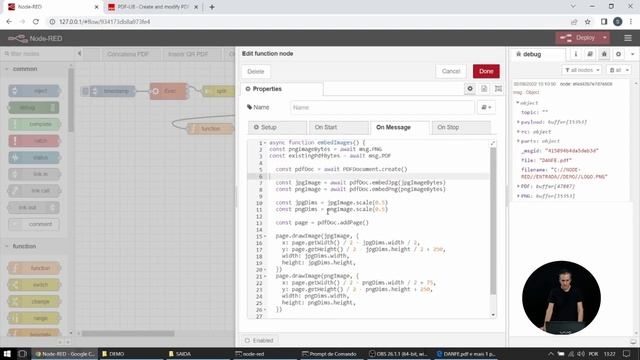Click the red Deploy button
The width and height of the screenshot is (640, 360).
pos(578,38)
